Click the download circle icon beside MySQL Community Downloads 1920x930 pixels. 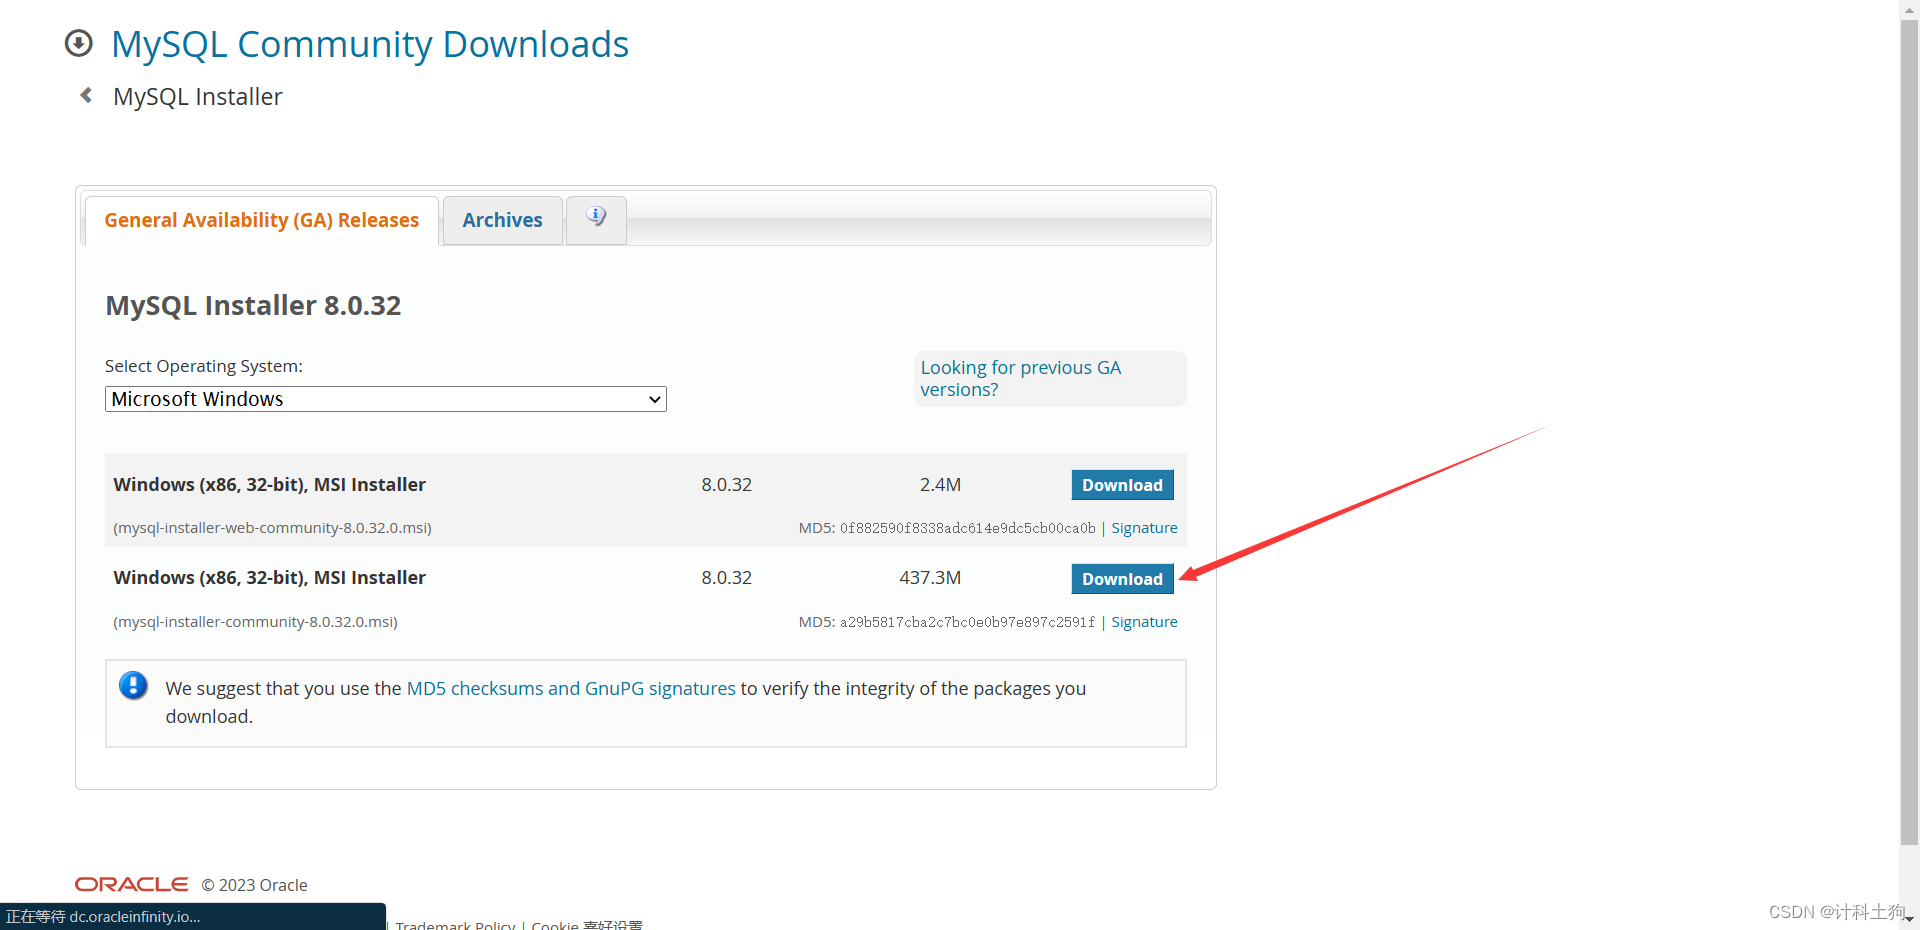[x=79, y=43]
